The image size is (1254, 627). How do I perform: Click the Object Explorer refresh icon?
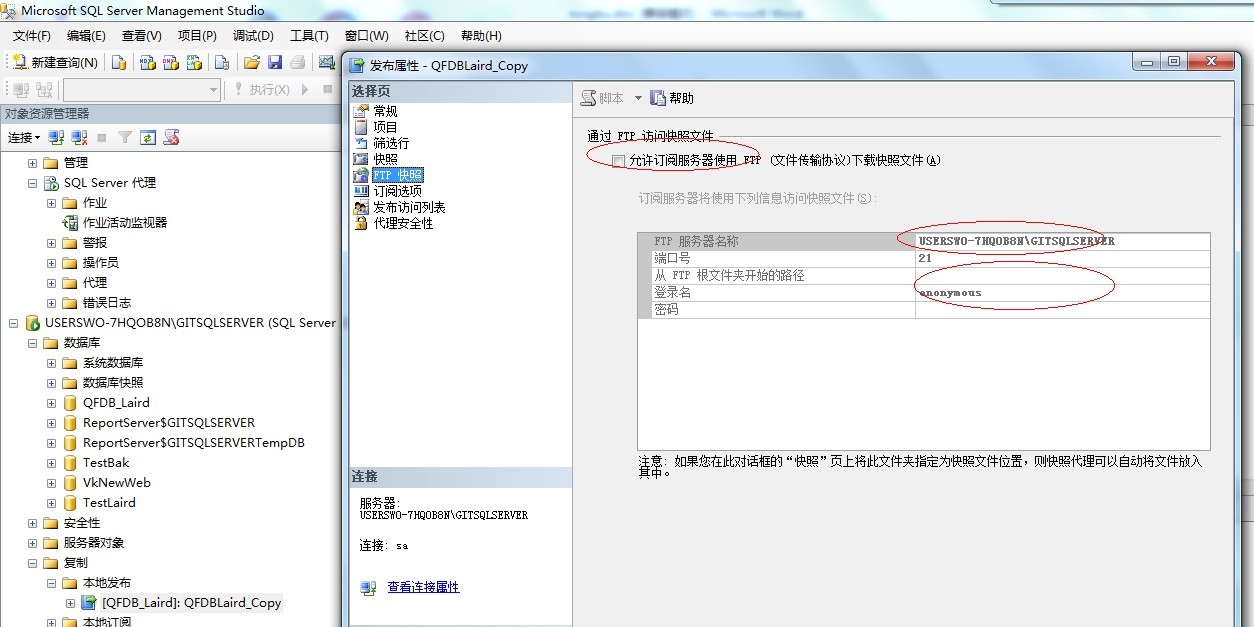point(148,138)
